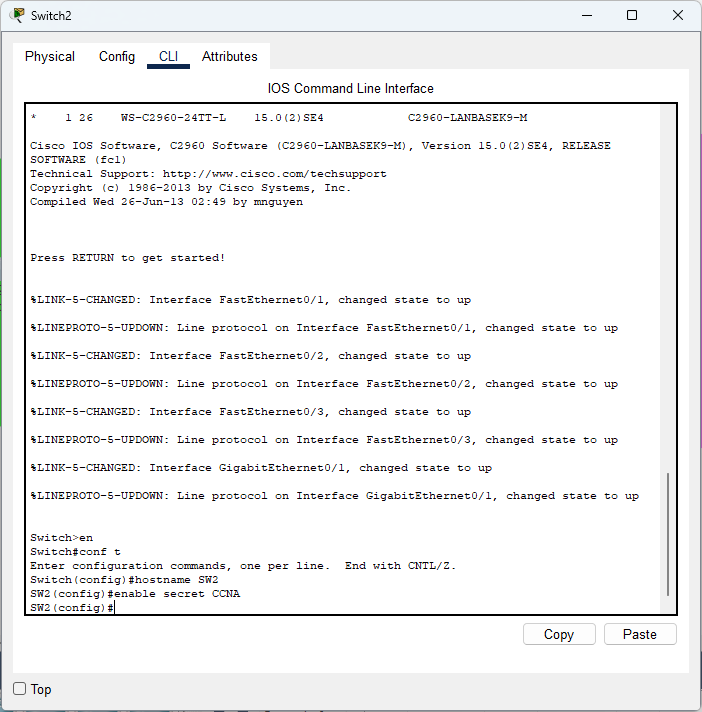The width and height of the screenshot is (702, 712).
Task: Click the IOS Command Line Interface heading
Action: coord(351,88)
